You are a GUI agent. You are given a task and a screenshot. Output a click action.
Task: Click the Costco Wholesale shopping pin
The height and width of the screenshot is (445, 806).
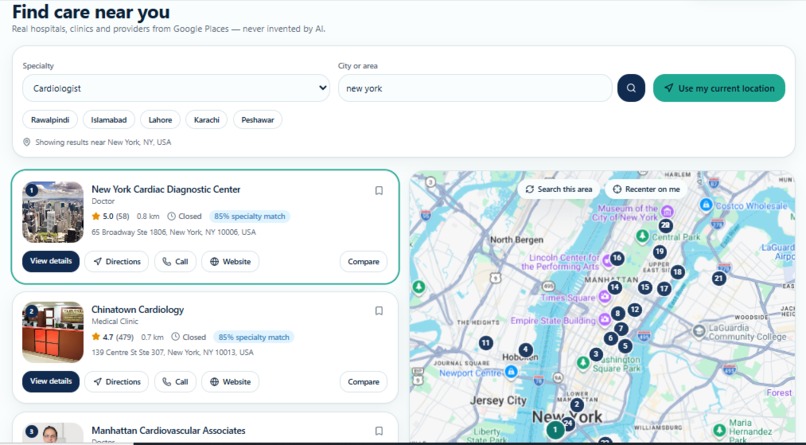point(706,205)
